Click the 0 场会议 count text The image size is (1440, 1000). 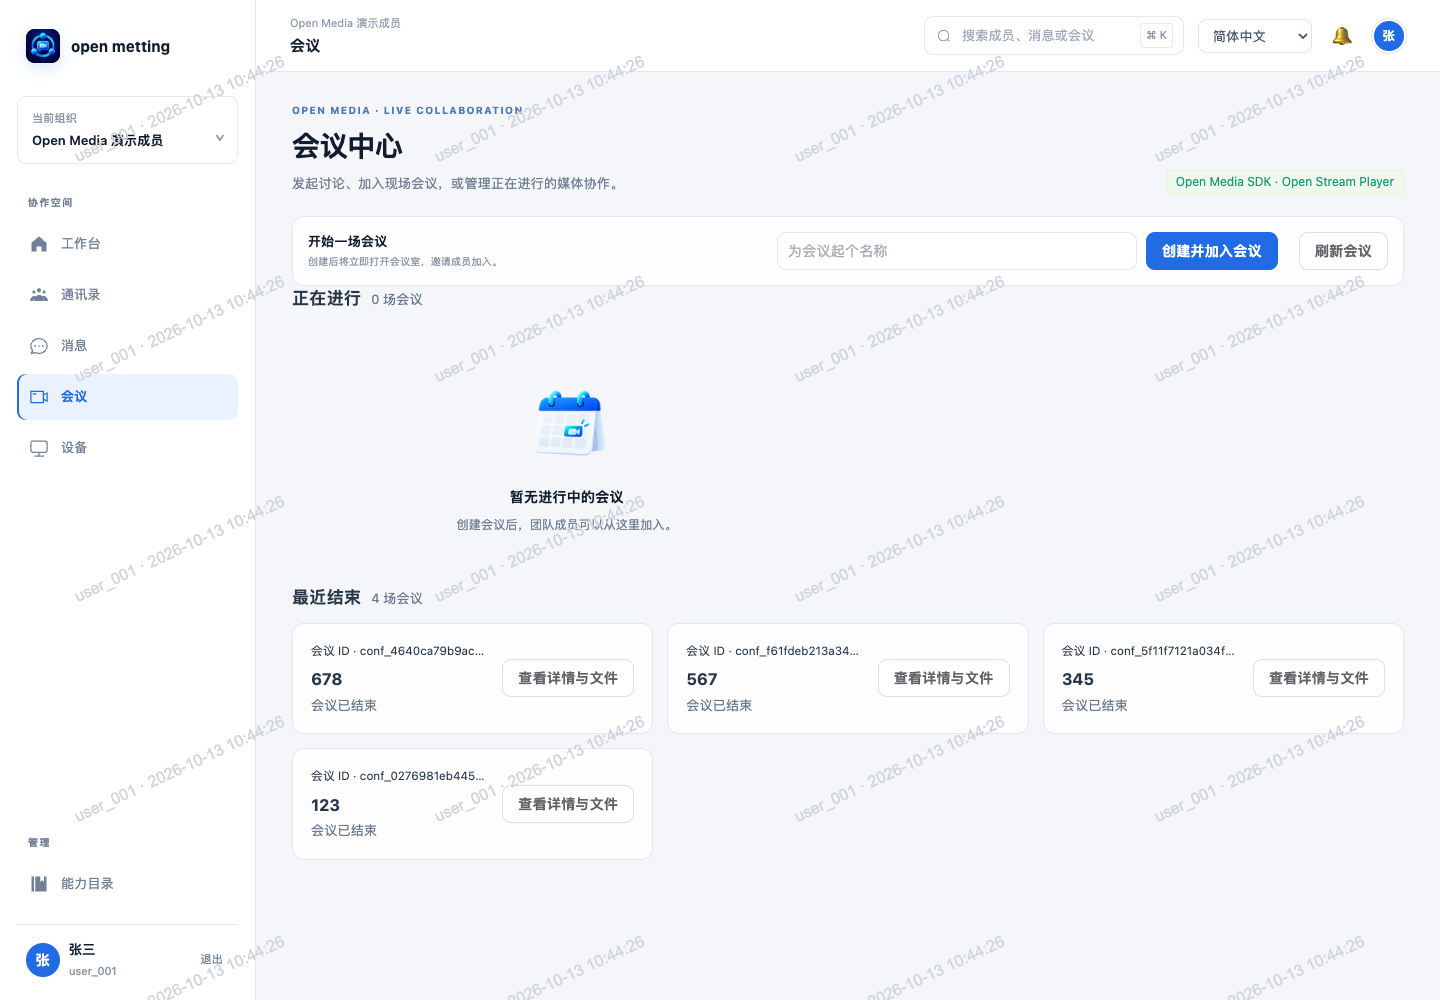pos(397,300)
